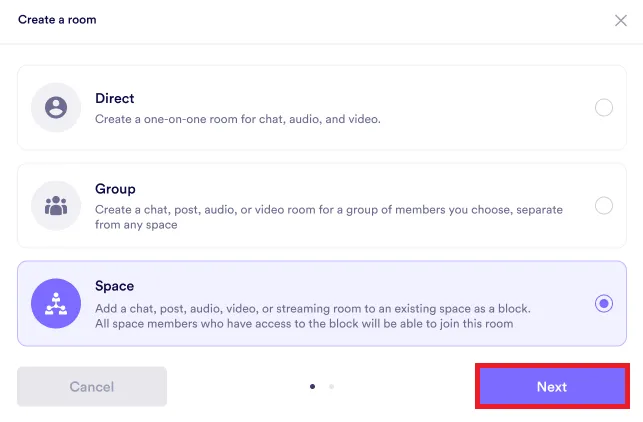Close the Create a room dialog
This screenshot has width=643, height=422.
[620, 20]
